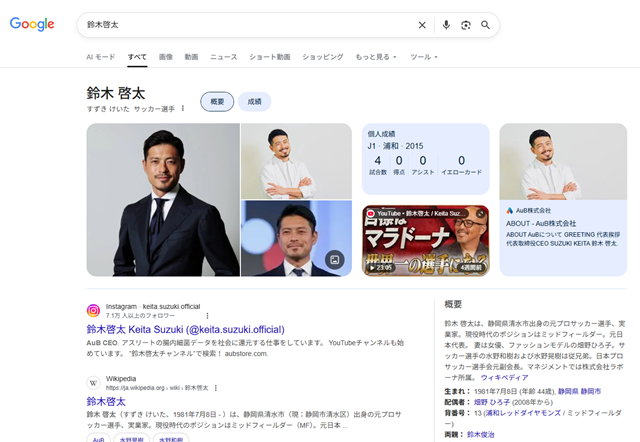Open the ニュース tab
The width and height of the screenshot is (640, 442).
[223, 57]
